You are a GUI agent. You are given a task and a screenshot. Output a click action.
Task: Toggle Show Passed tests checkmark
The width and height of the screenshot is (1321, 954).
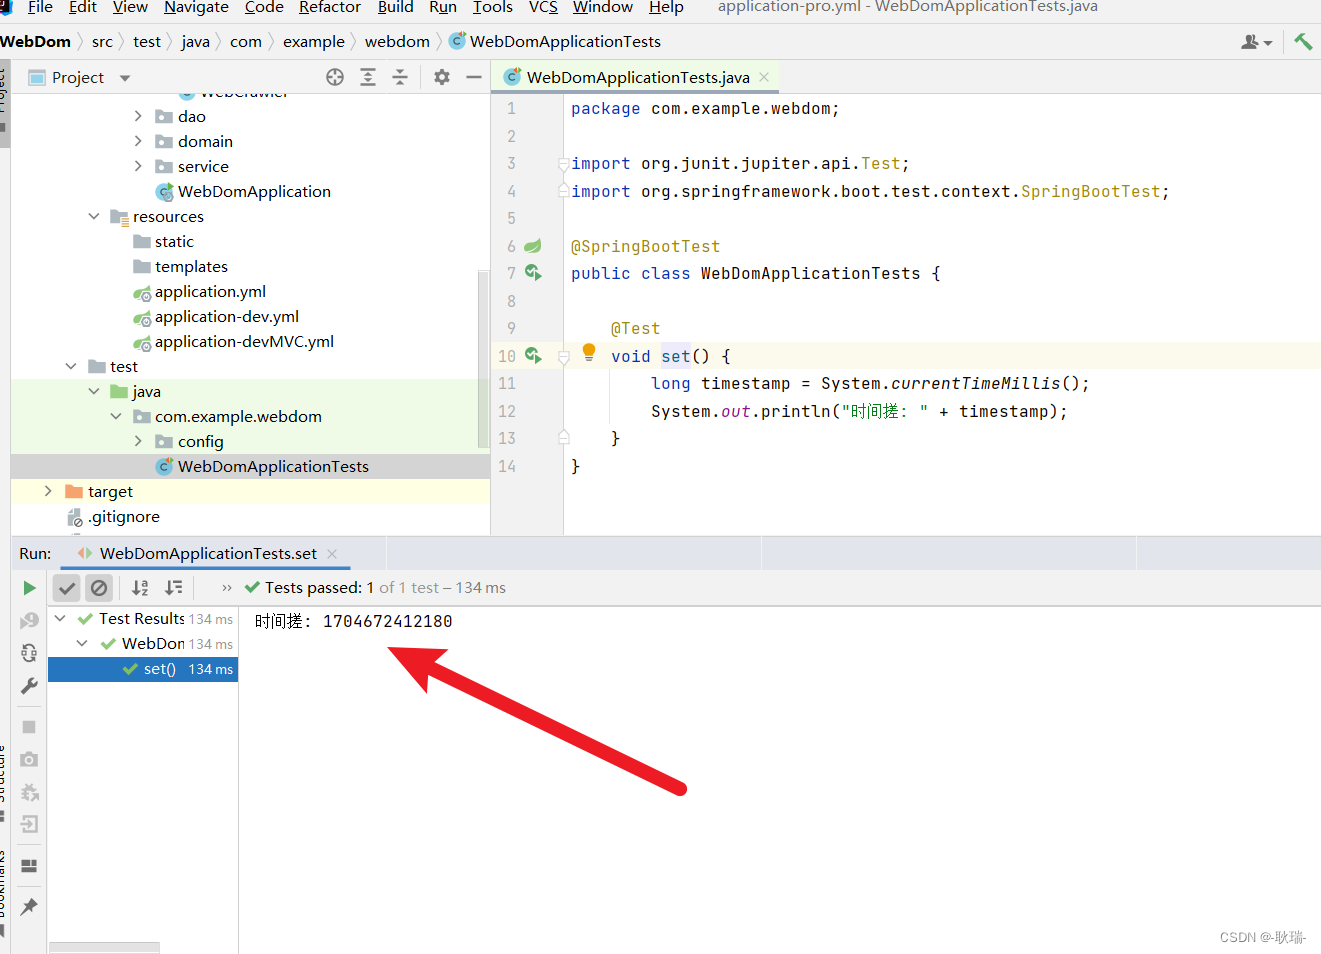(67, 588)
